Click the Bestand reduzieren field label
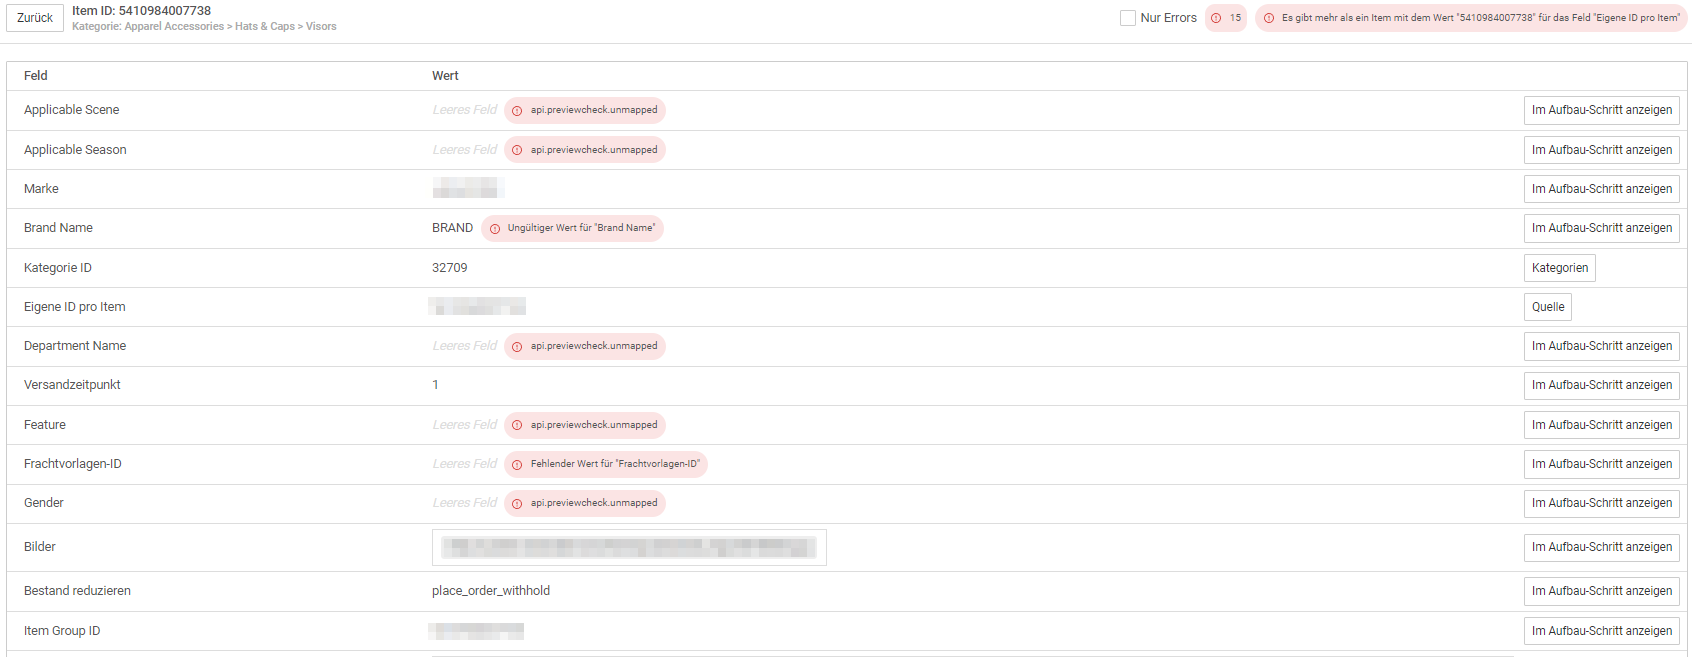 coord(77,591)
